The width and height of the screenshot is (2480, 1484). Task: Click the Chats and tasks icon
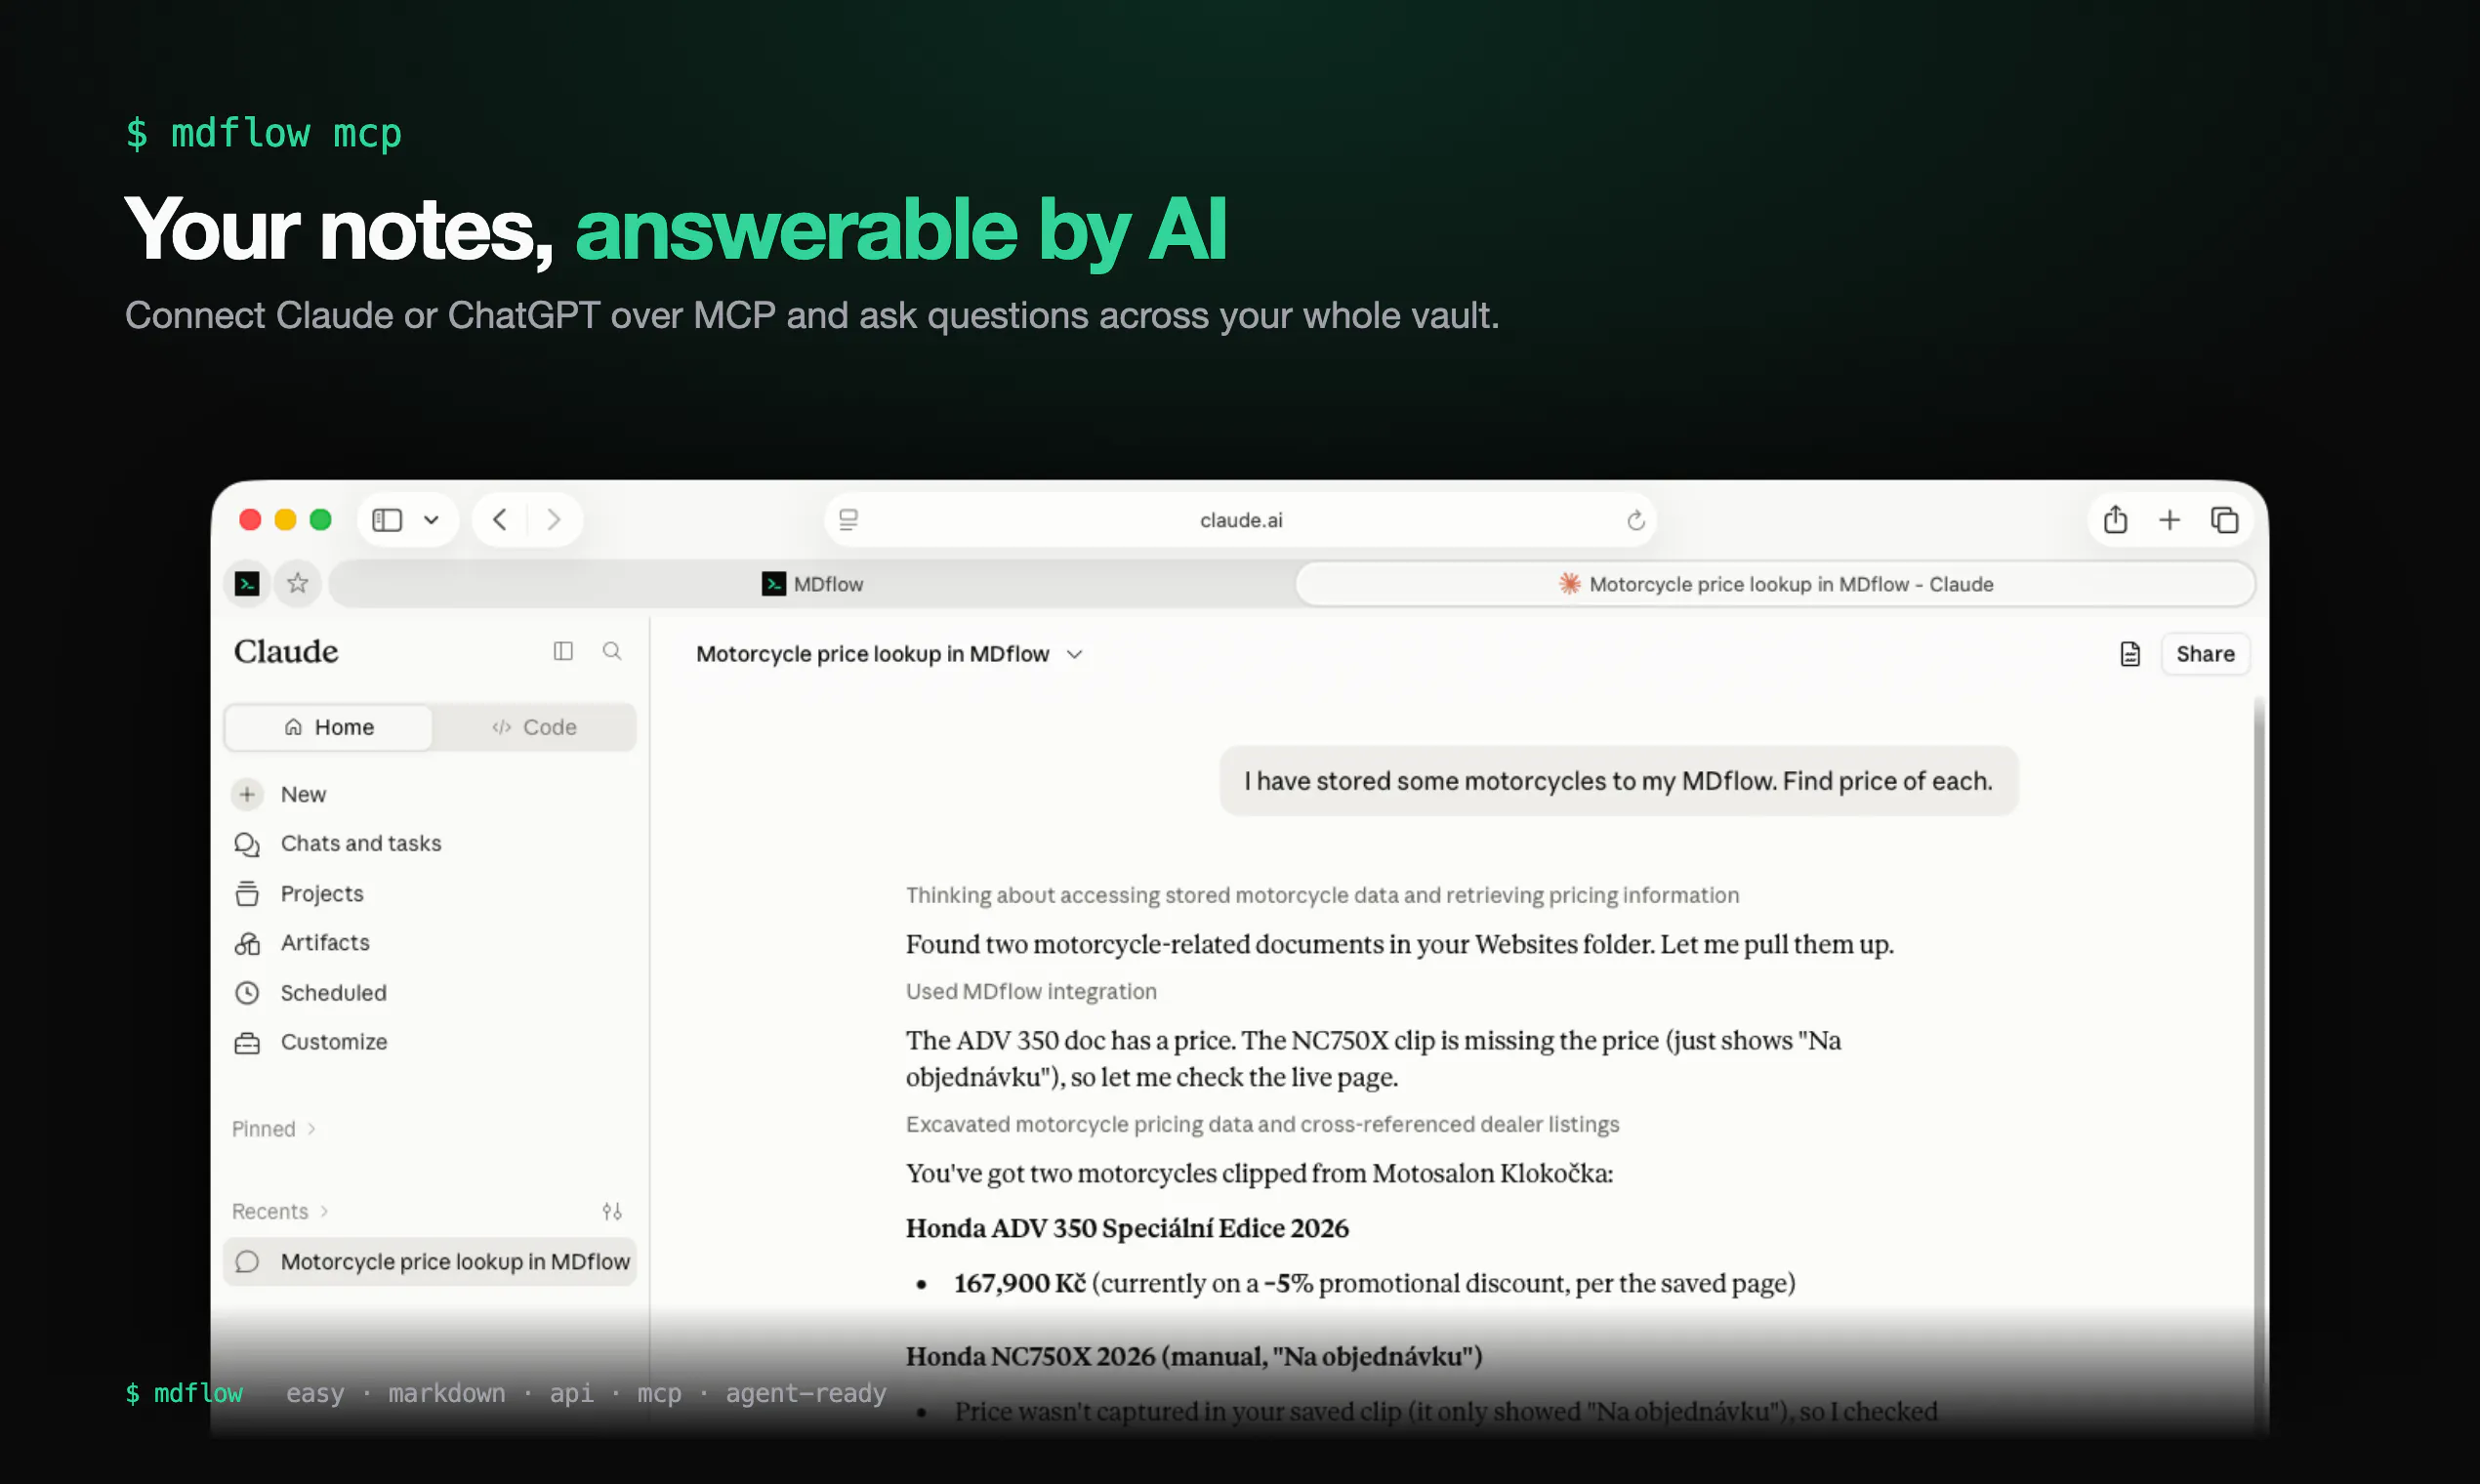[247, 845]
